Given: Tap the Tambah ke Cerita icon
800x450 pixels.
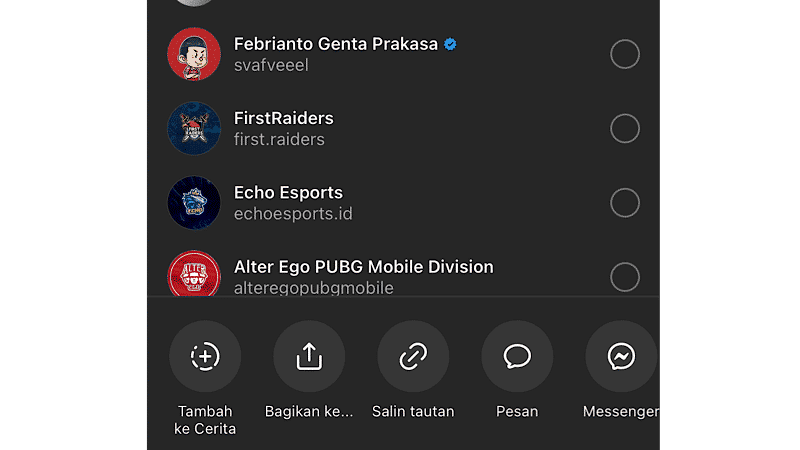Looking at the screenshot, I should click(x=205, y=356).
